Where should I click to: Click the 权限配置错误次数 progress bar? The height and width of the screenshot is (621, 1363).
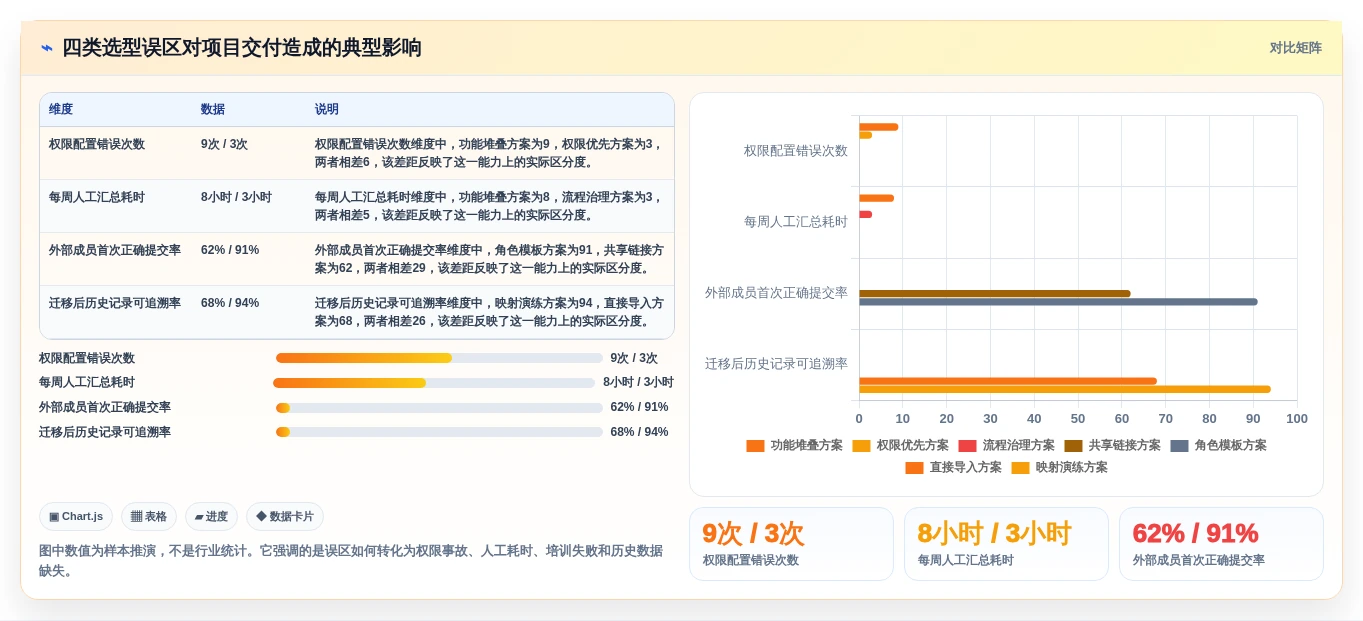[439, 358]
